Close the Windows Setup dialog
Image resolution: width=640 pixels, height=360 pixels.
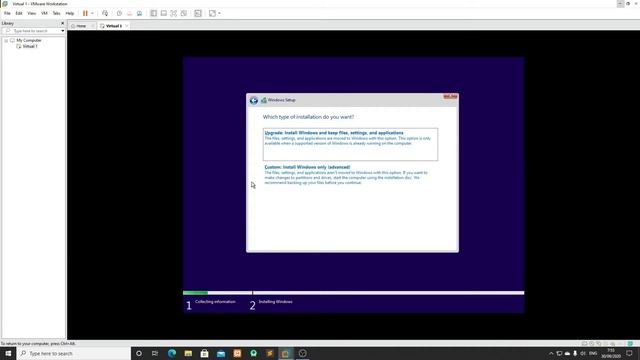[450, 96]
